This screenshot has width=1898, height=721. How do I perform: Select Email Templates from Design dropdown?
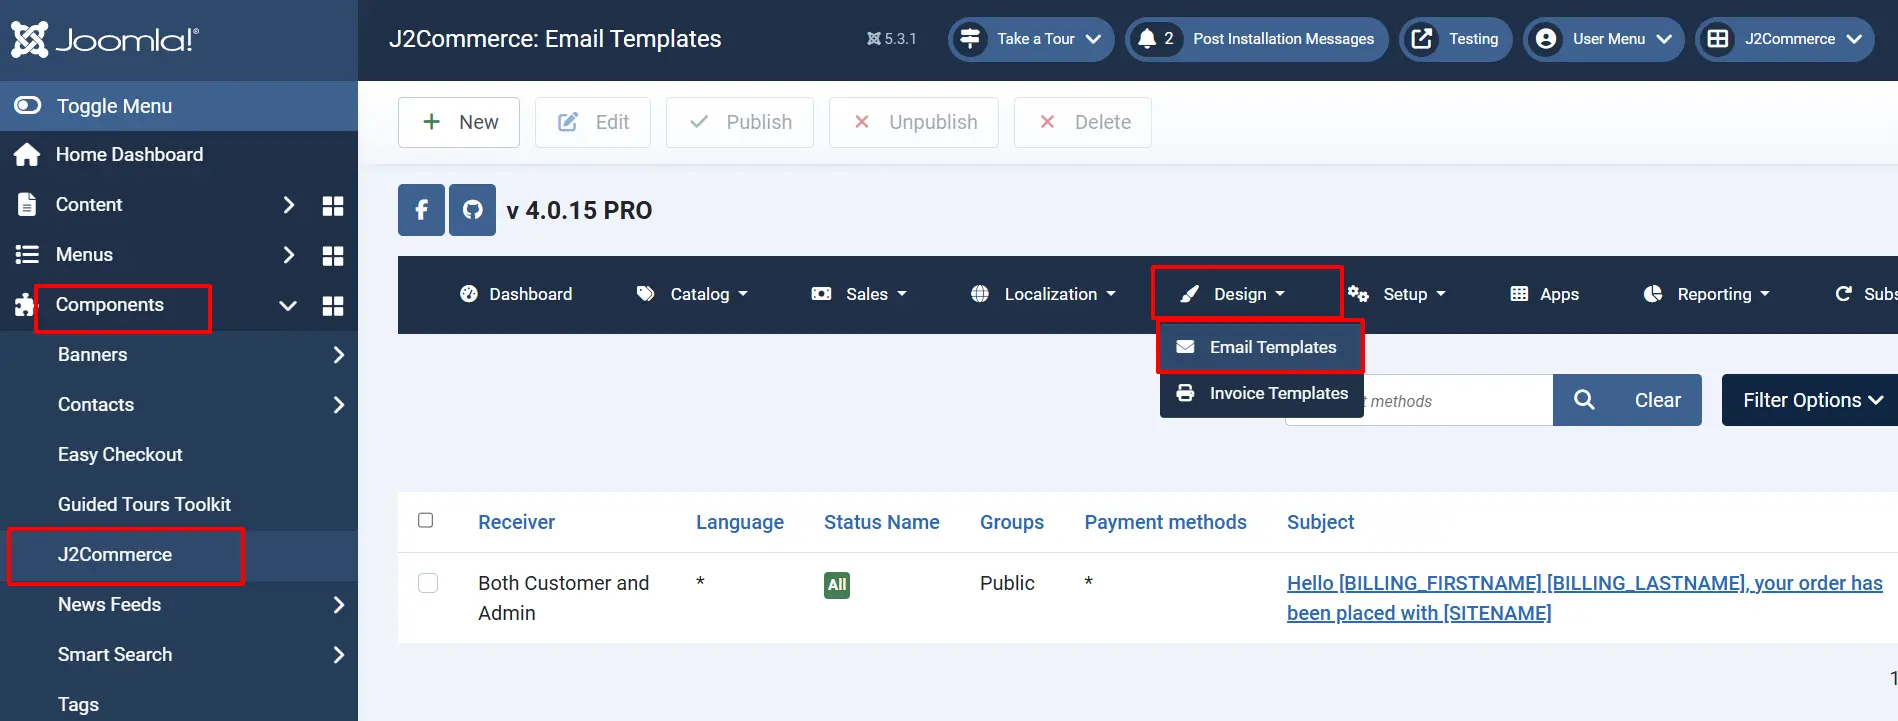[1261, 347]
